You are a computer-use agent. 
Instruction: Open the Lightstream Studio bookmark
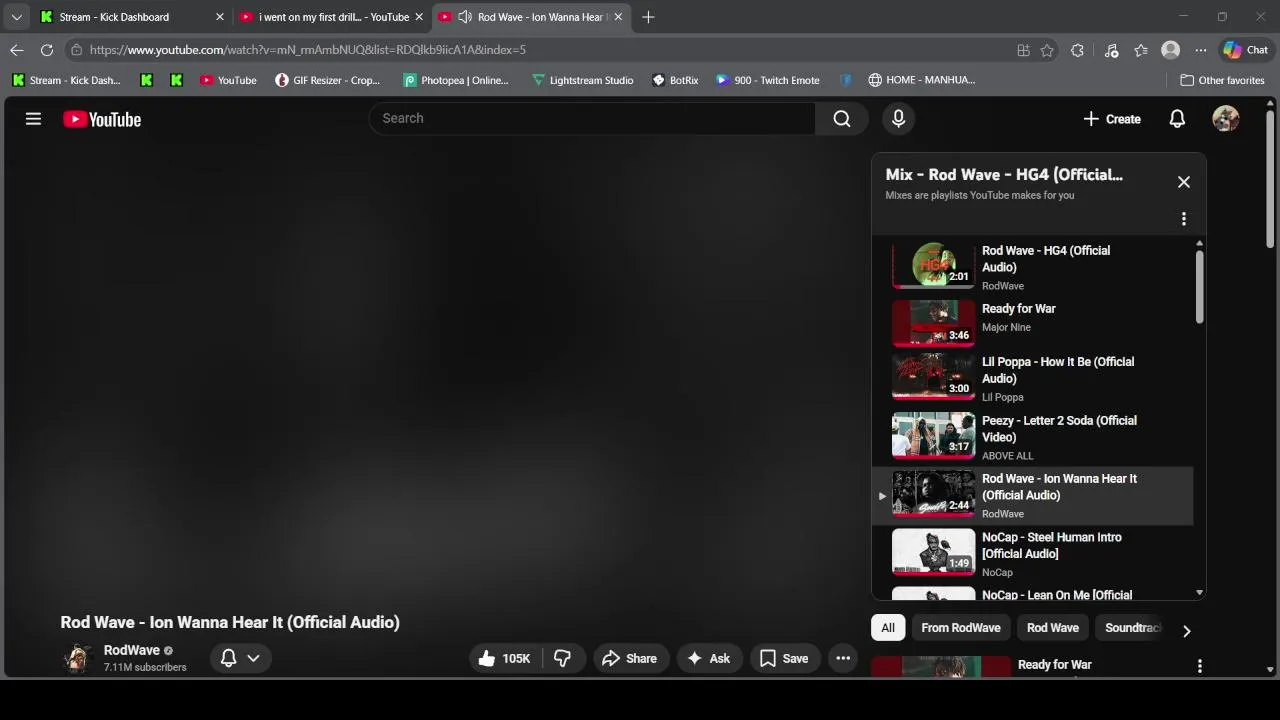pyautogui.click(x=582, y=80)
